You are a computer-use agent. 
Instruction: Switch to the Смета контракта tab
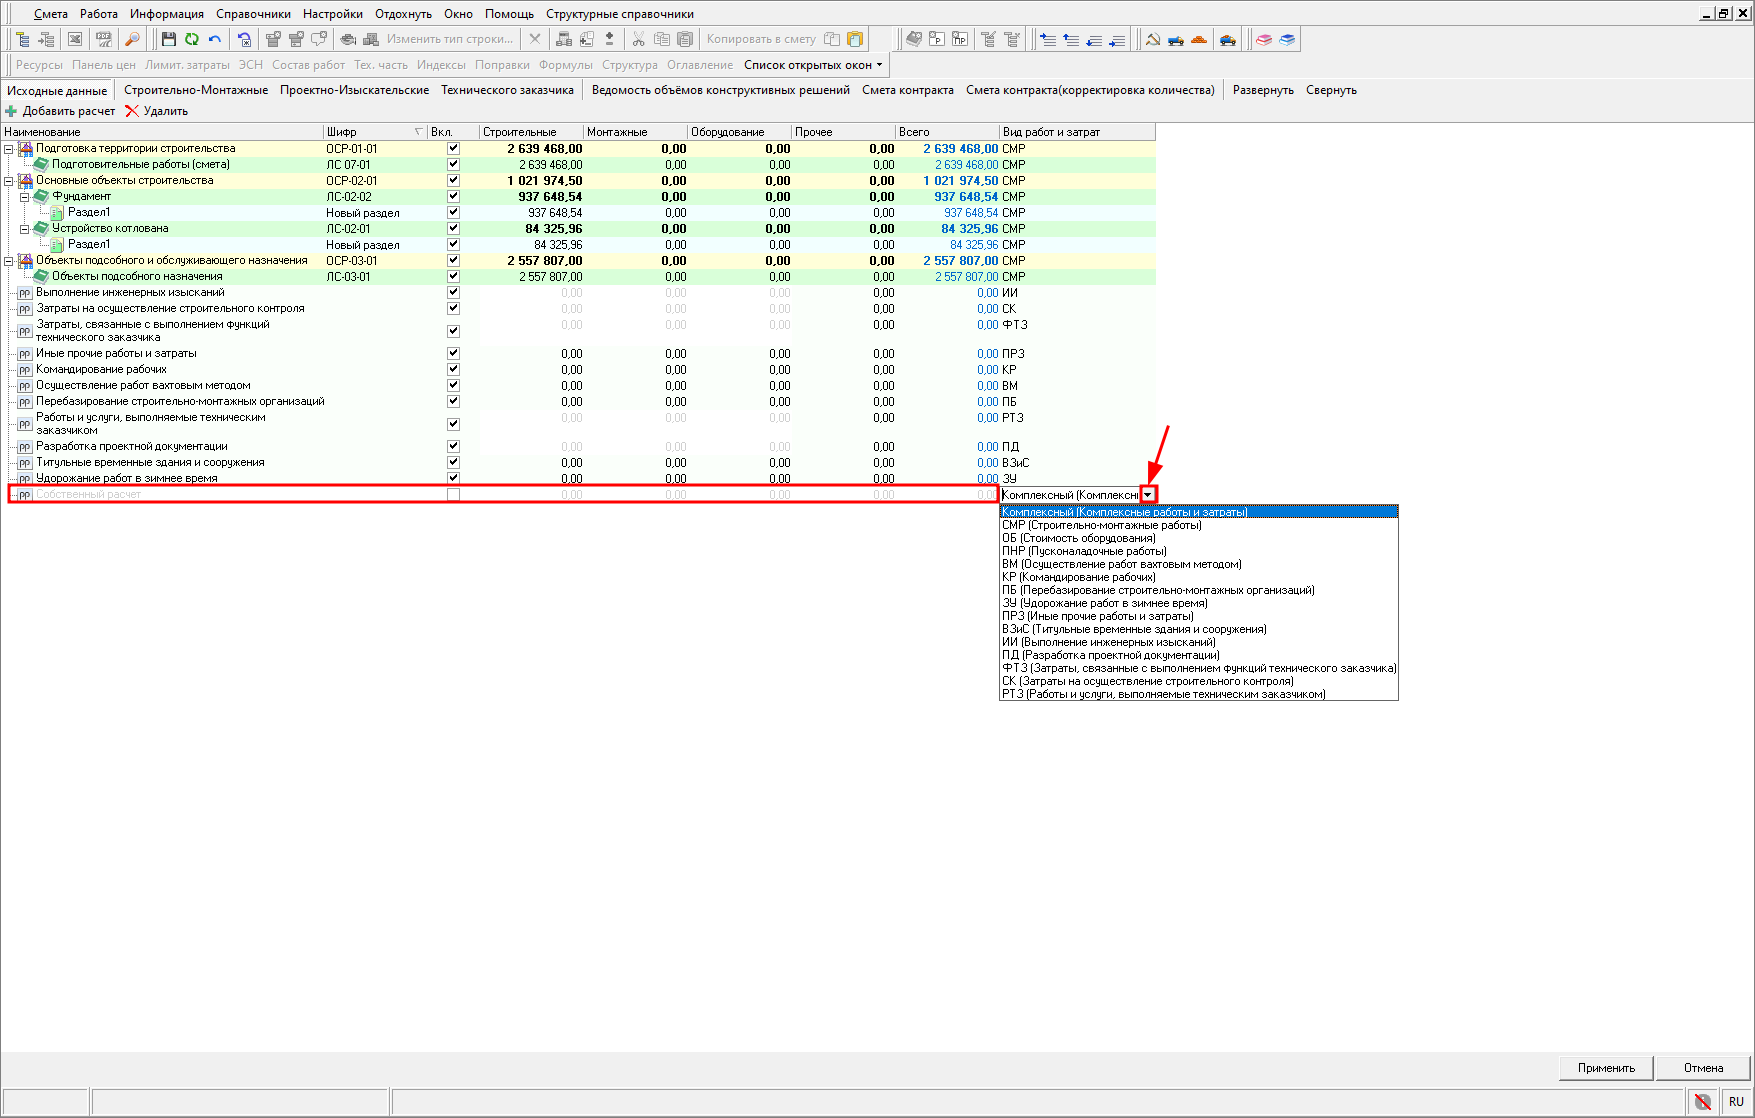point(907,90)
